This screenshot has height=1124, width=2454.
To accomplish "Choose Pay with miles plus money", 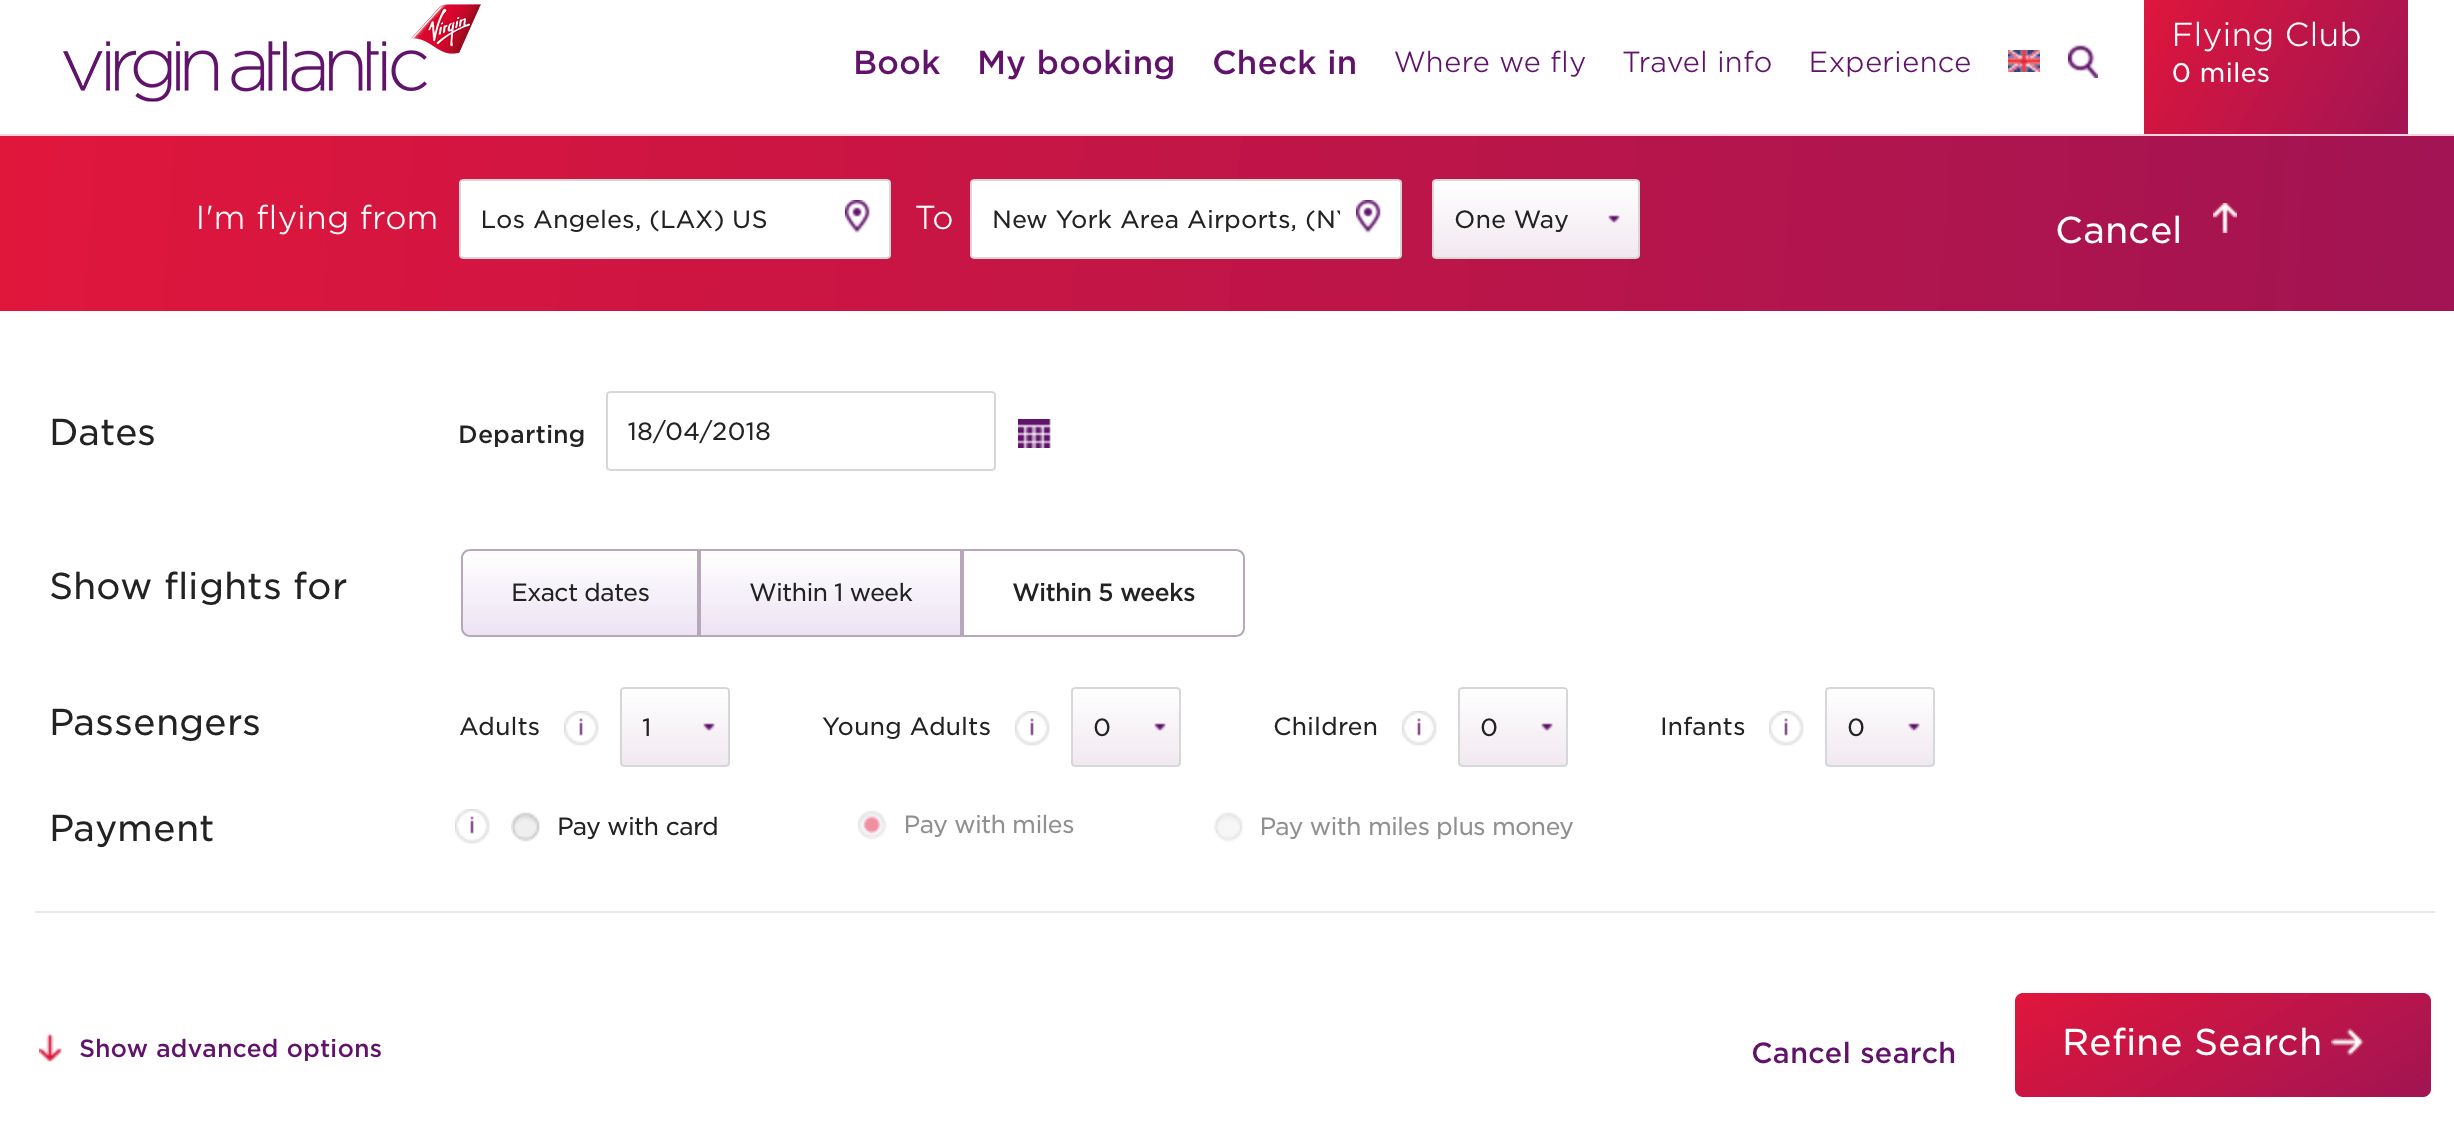I will (1227, 827).
